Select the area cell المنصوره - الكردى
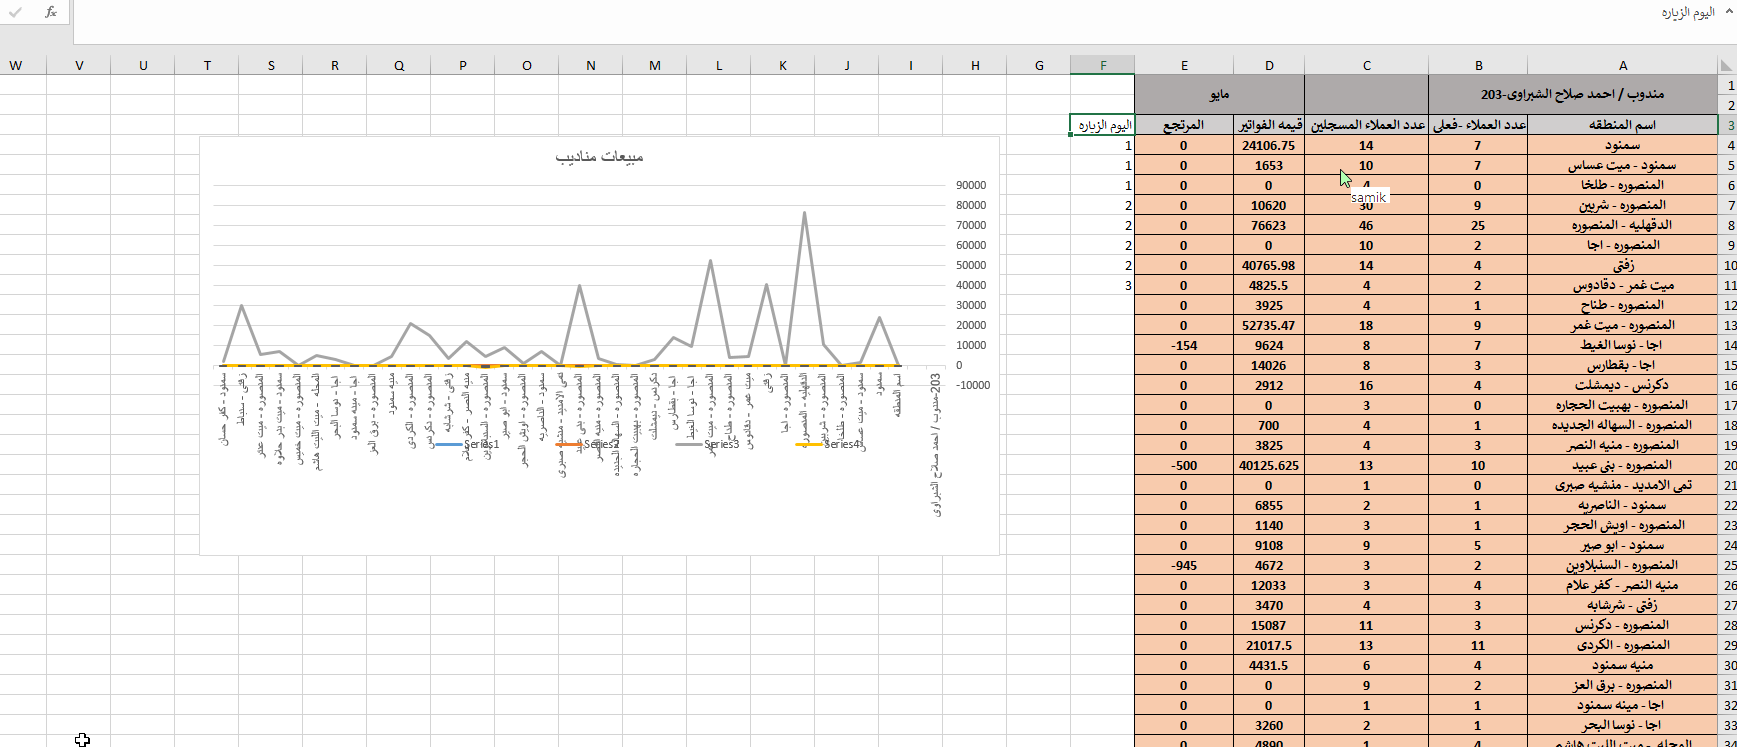 (x=1623, y=645)
